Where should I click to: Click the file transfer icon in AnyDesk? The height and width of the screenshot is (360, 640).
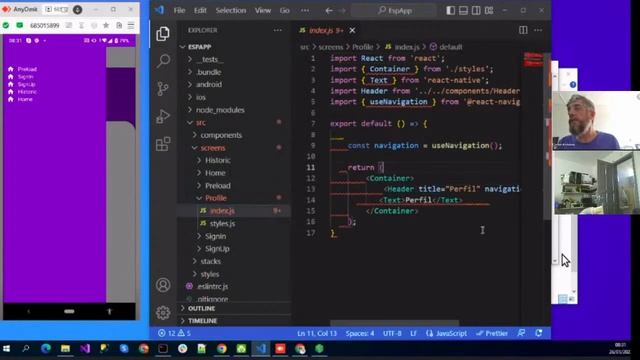coord(119,25)
